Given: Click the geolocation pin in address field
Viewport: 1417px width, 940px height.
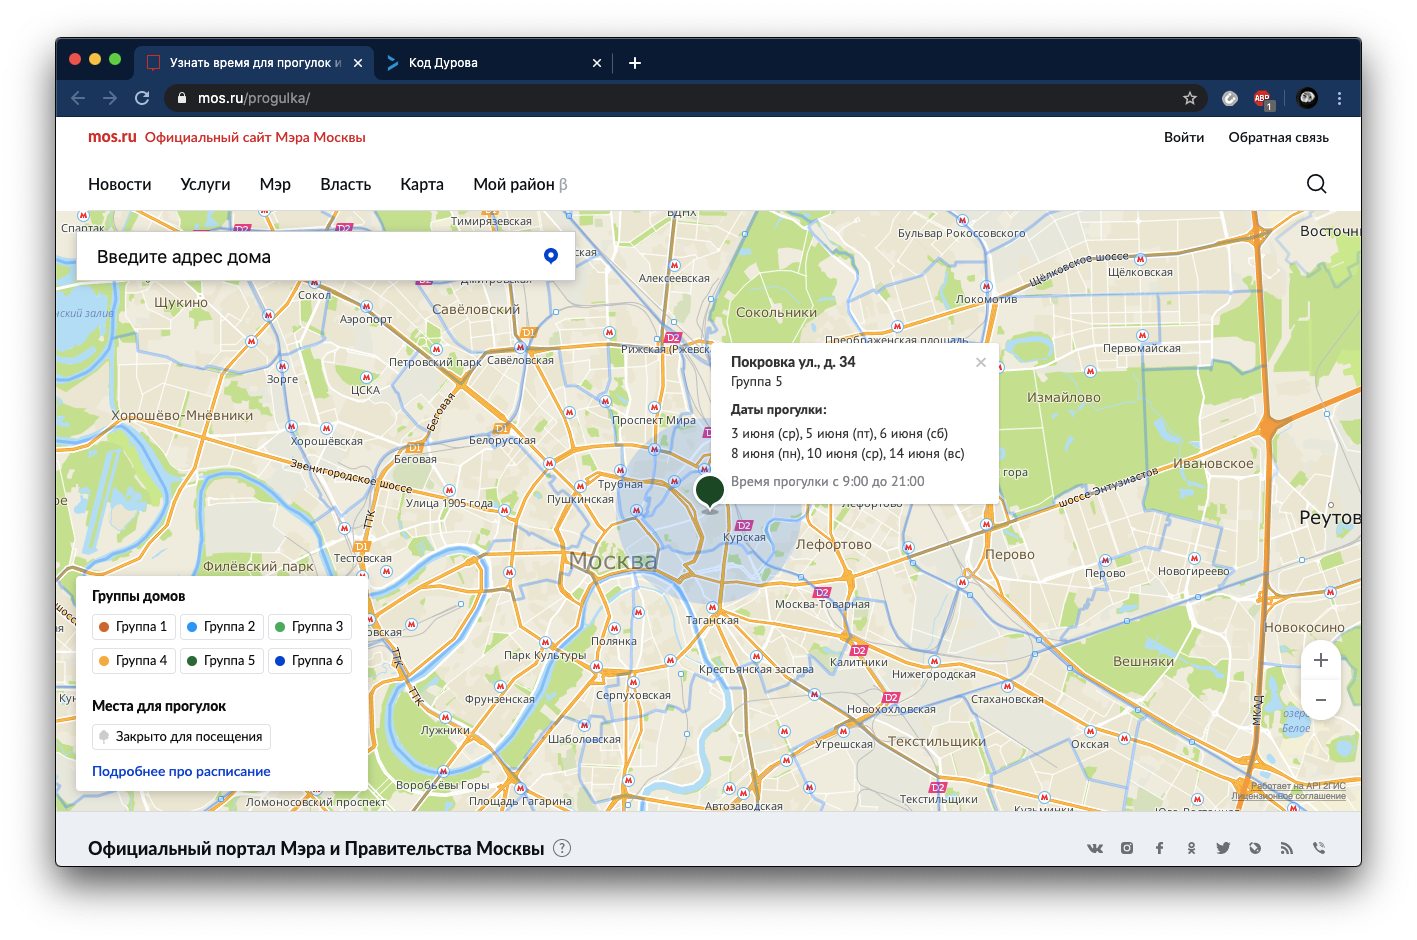Looking at the screenshot, I should click(x=550, y=256).
